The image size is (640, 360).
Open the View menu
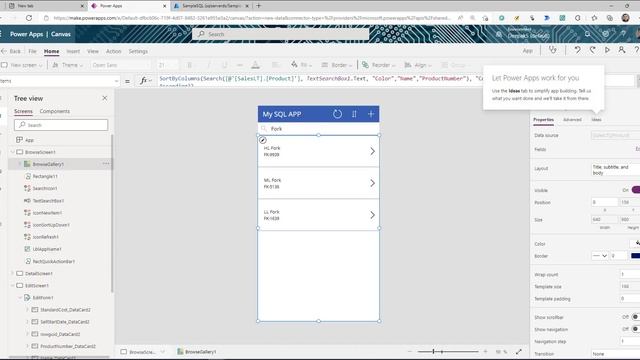[93, 51]
